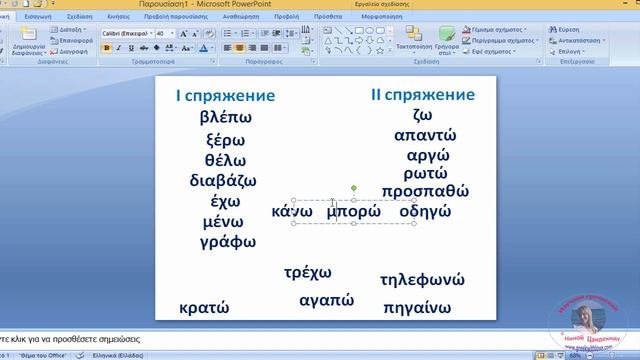This screenshot has height=360, width=640.
Task: Select the Oval shape
Action: pyautogui.click(x=370, y=31)
